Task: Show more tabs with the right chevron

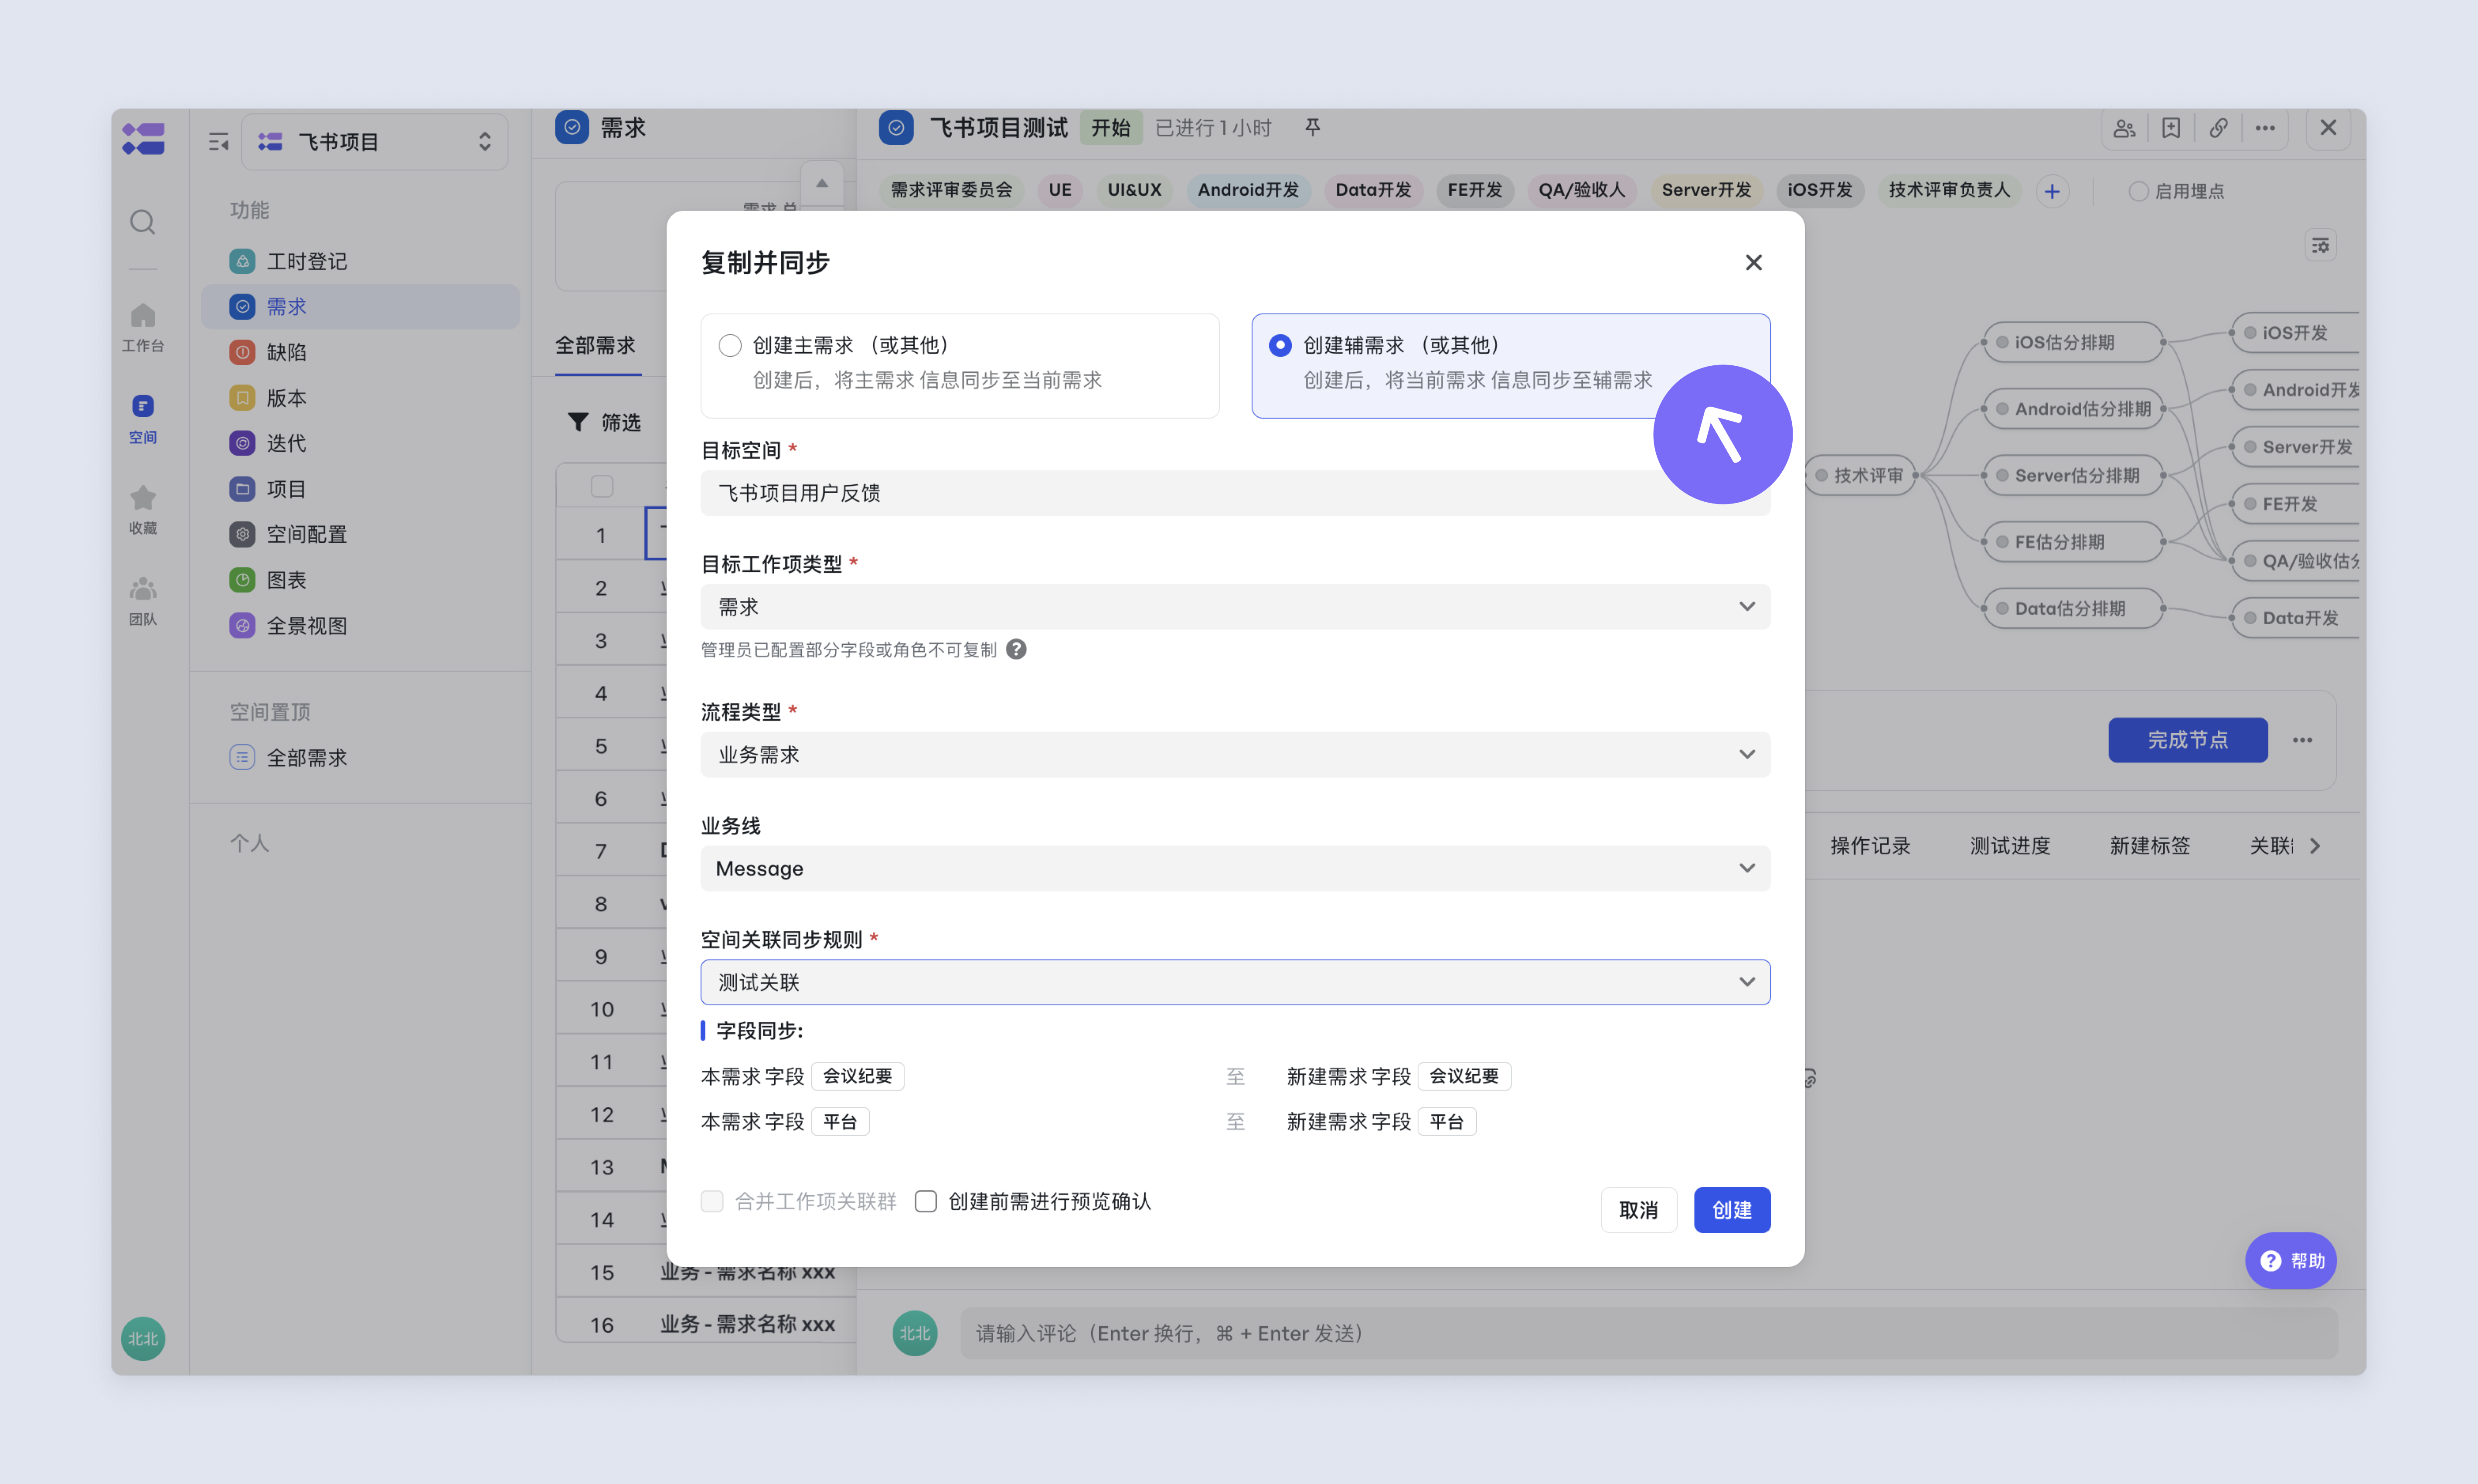Action: pyautogui.click(x=2315, y=846)
